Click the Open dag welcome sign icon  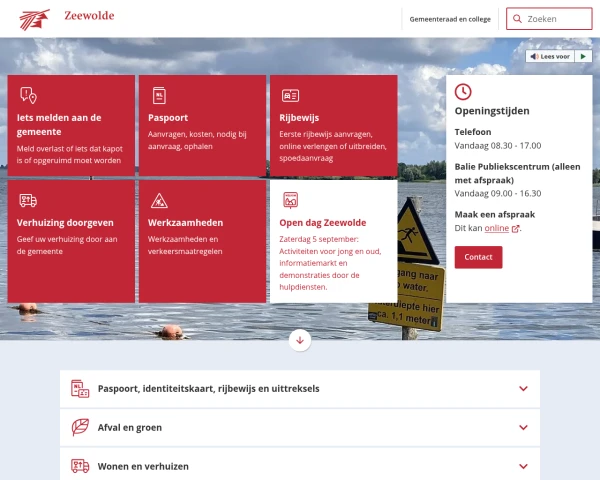coord(290,200)
